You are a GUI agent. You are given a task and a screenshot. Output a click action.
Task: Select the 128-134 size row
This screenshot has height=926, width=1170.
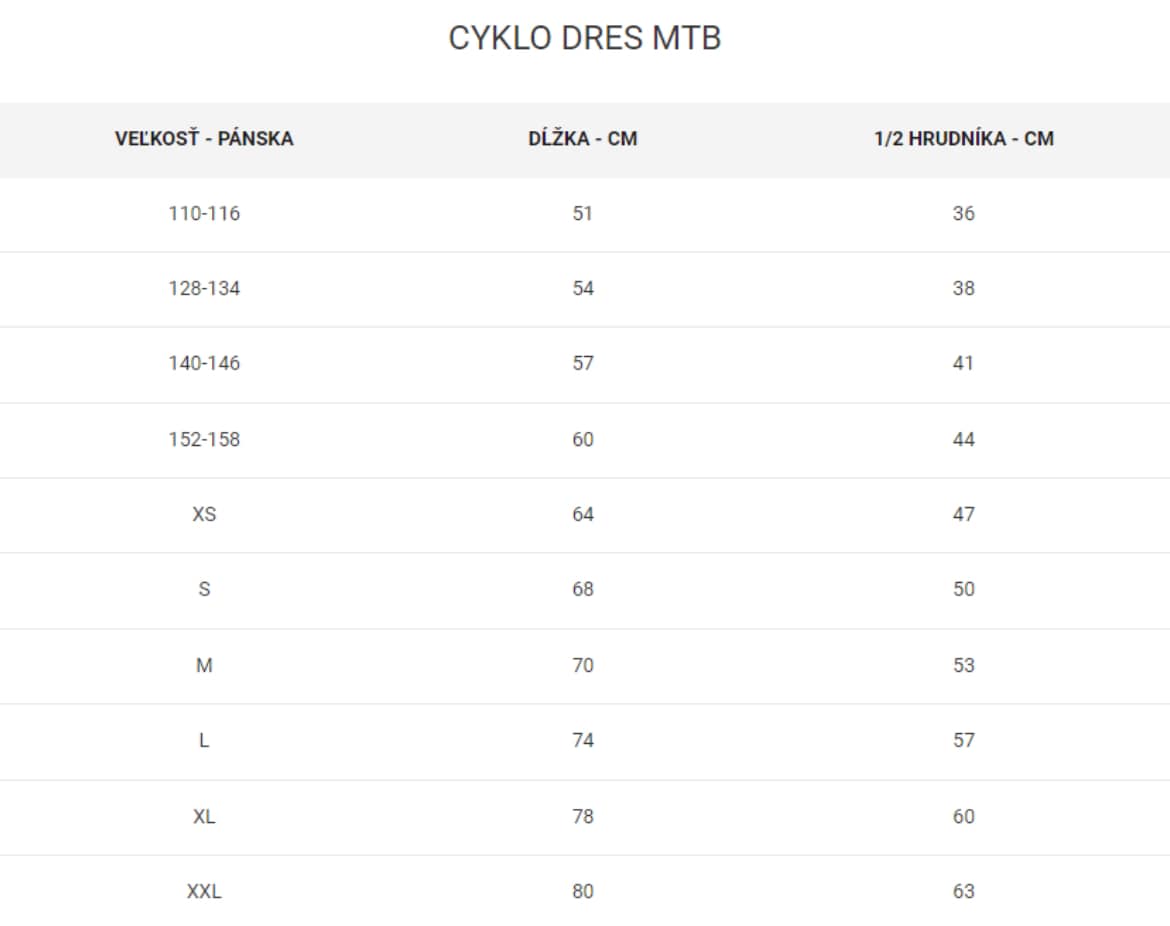[x=585, y=289]
